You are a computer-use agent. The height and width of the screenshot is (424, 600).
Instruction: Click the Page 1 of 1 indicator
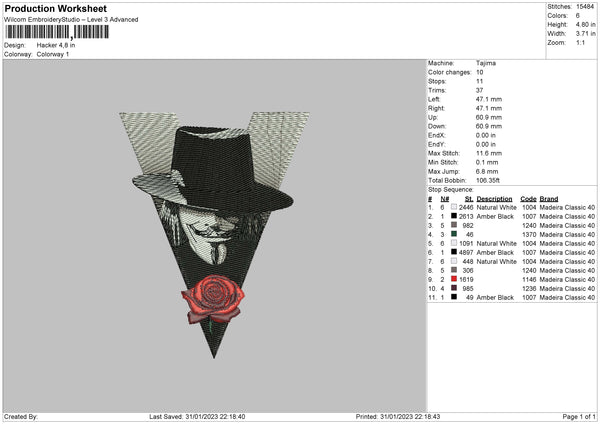579,417
